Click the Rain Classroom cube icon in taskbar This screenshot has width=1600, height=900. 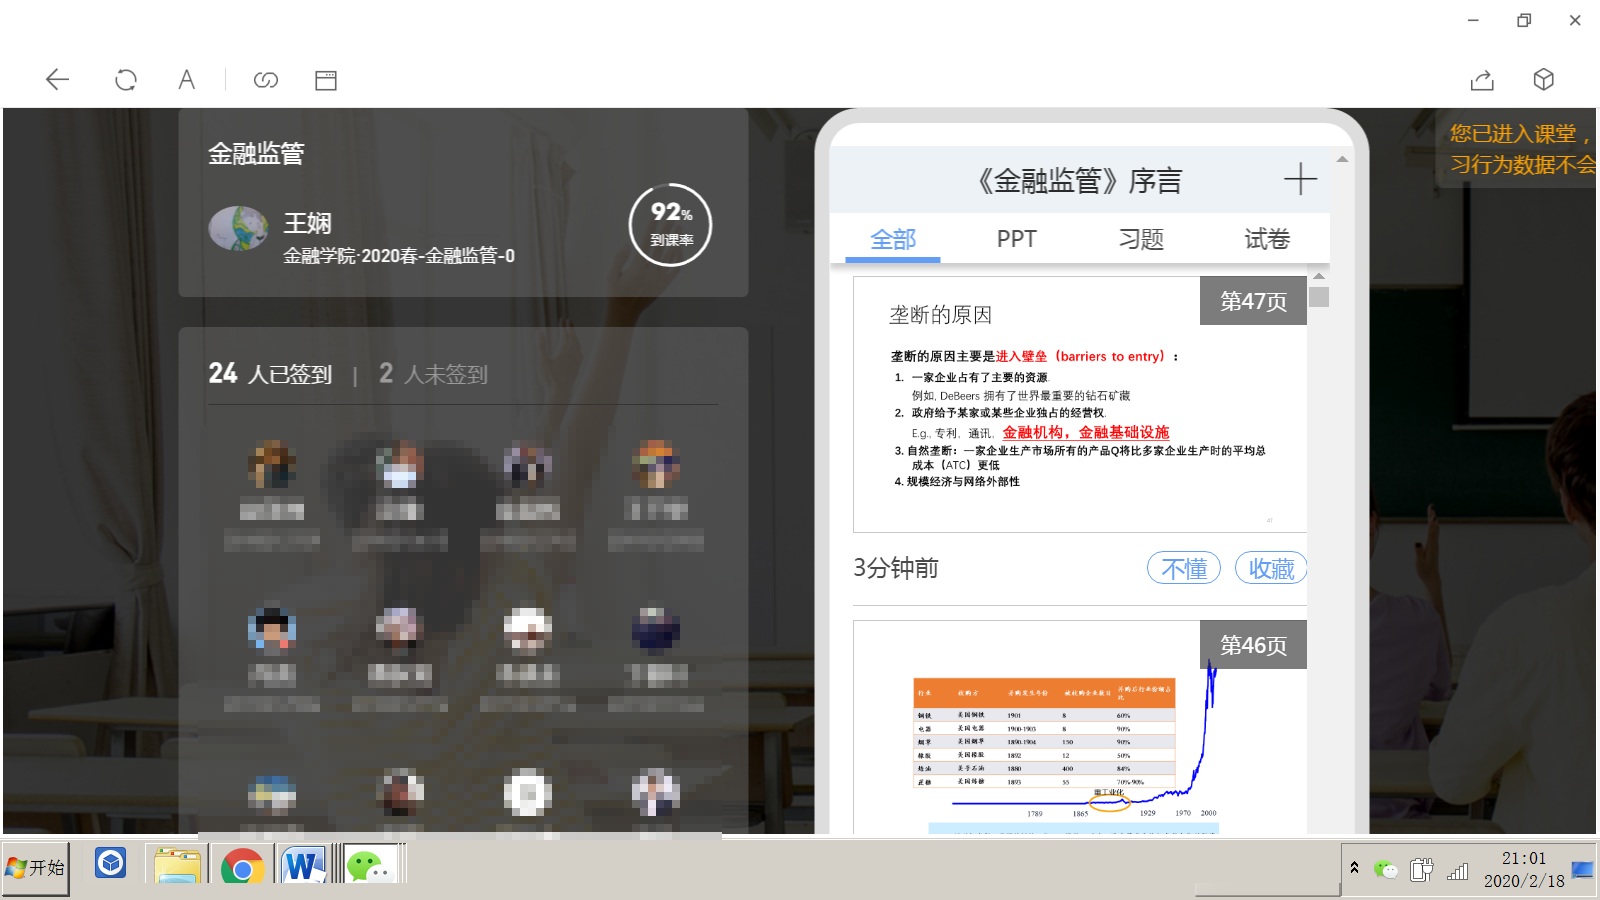(x=110, y=864)
